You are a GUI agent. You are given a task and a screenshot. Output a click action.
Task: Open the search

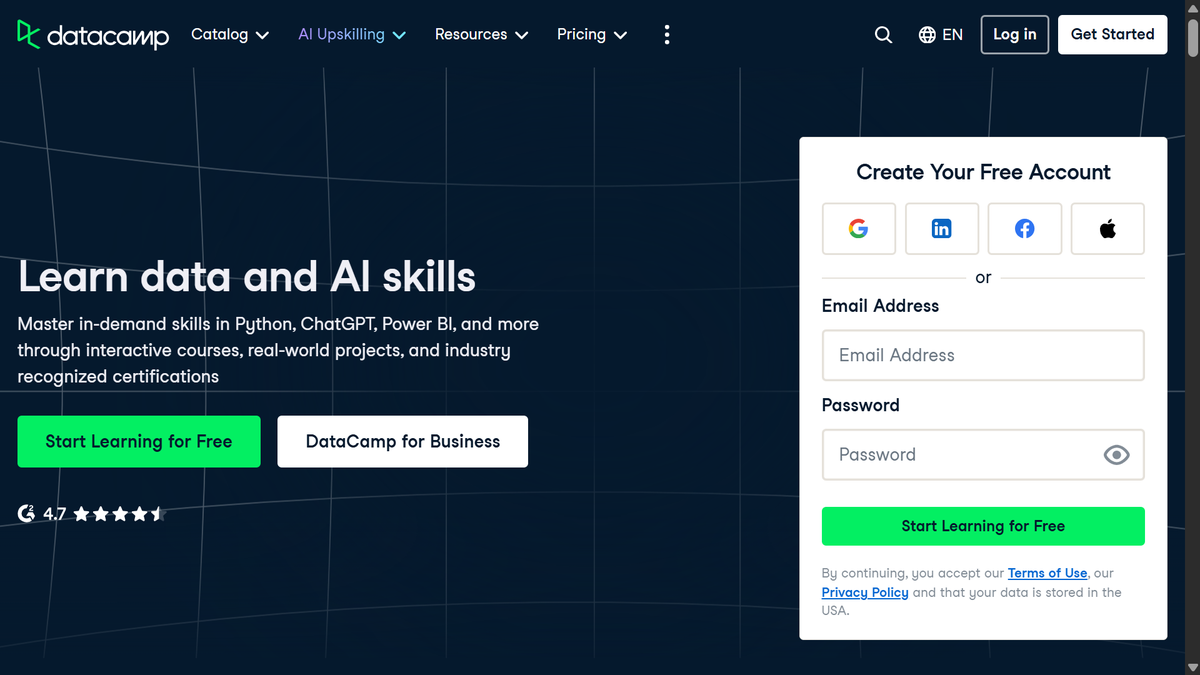click(883, 34)
